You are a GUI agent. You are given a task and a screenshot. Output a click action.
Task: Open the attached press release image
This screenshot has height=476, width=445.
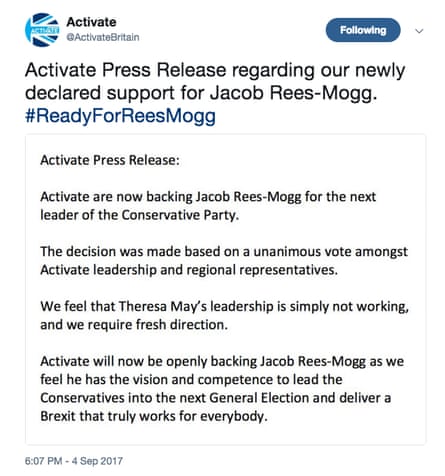[x=226, y=289]
